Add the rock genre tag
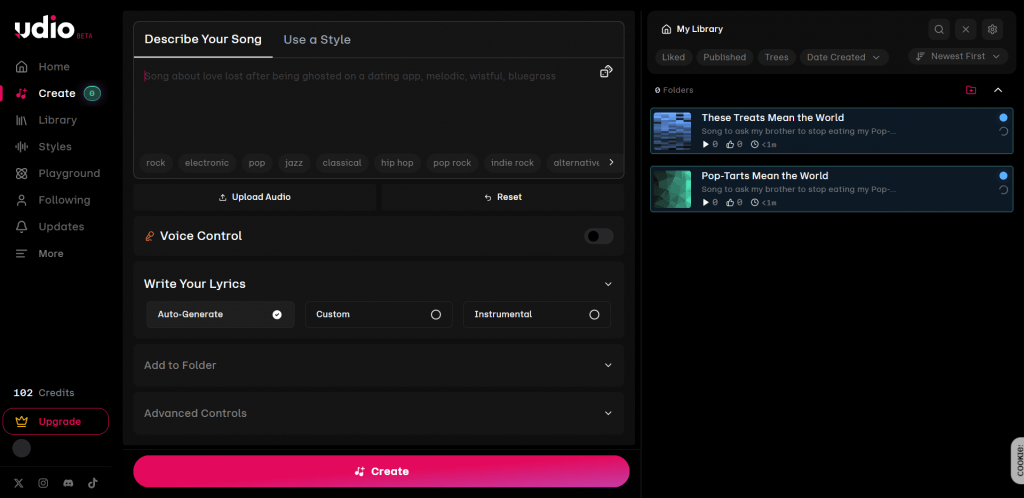 pos(156,163)
